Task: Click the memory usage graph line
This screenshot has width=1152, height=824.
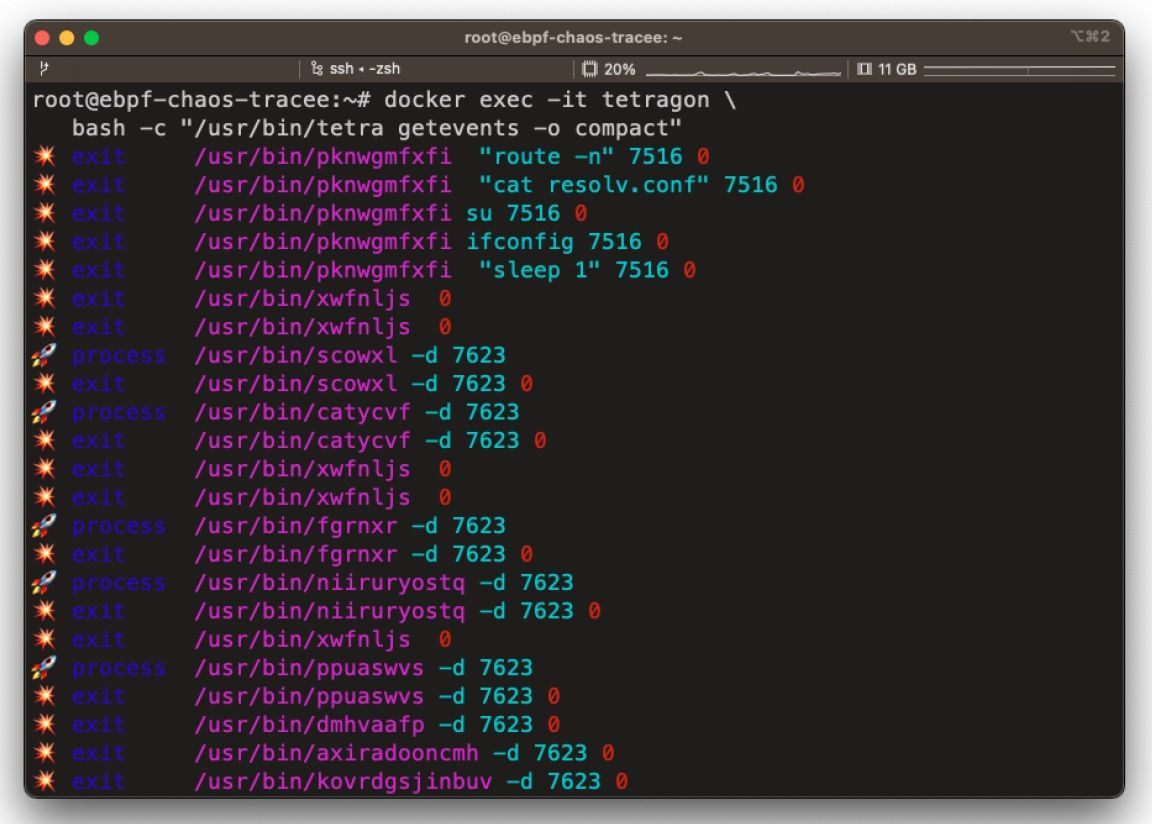Action: [x=1019, y=70]
